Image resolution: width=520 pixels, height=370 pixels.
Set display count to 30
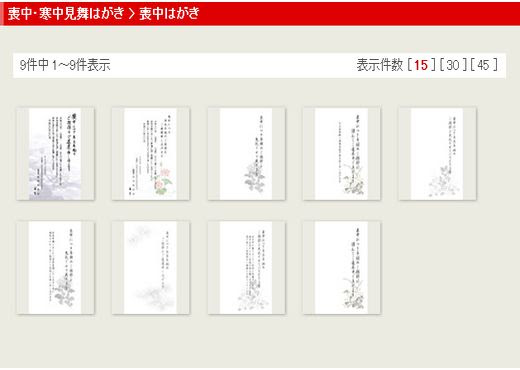click(x=453, y=65)
